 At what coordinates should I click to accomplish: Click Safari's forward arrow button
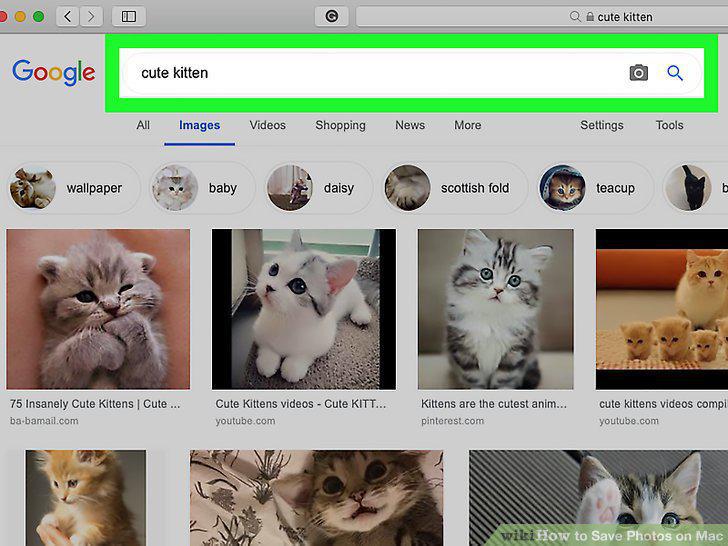[91, 17]
